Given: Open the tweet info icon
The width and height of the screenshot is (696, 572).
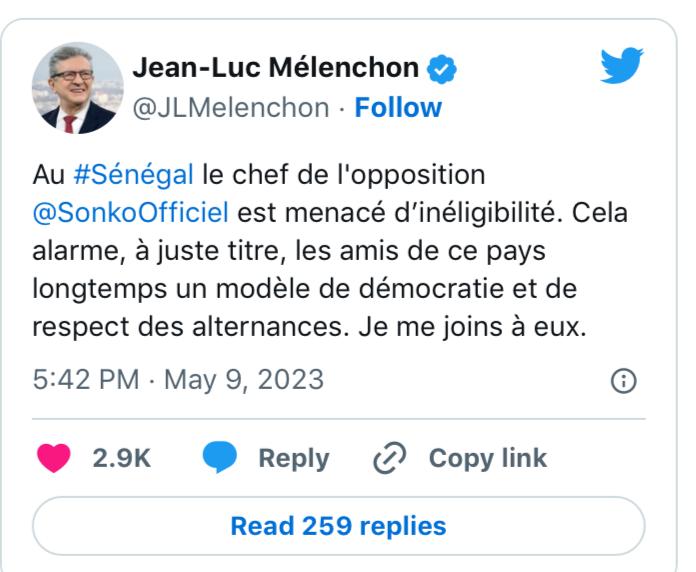Looking at the screenshot, I should click(623, 381).
